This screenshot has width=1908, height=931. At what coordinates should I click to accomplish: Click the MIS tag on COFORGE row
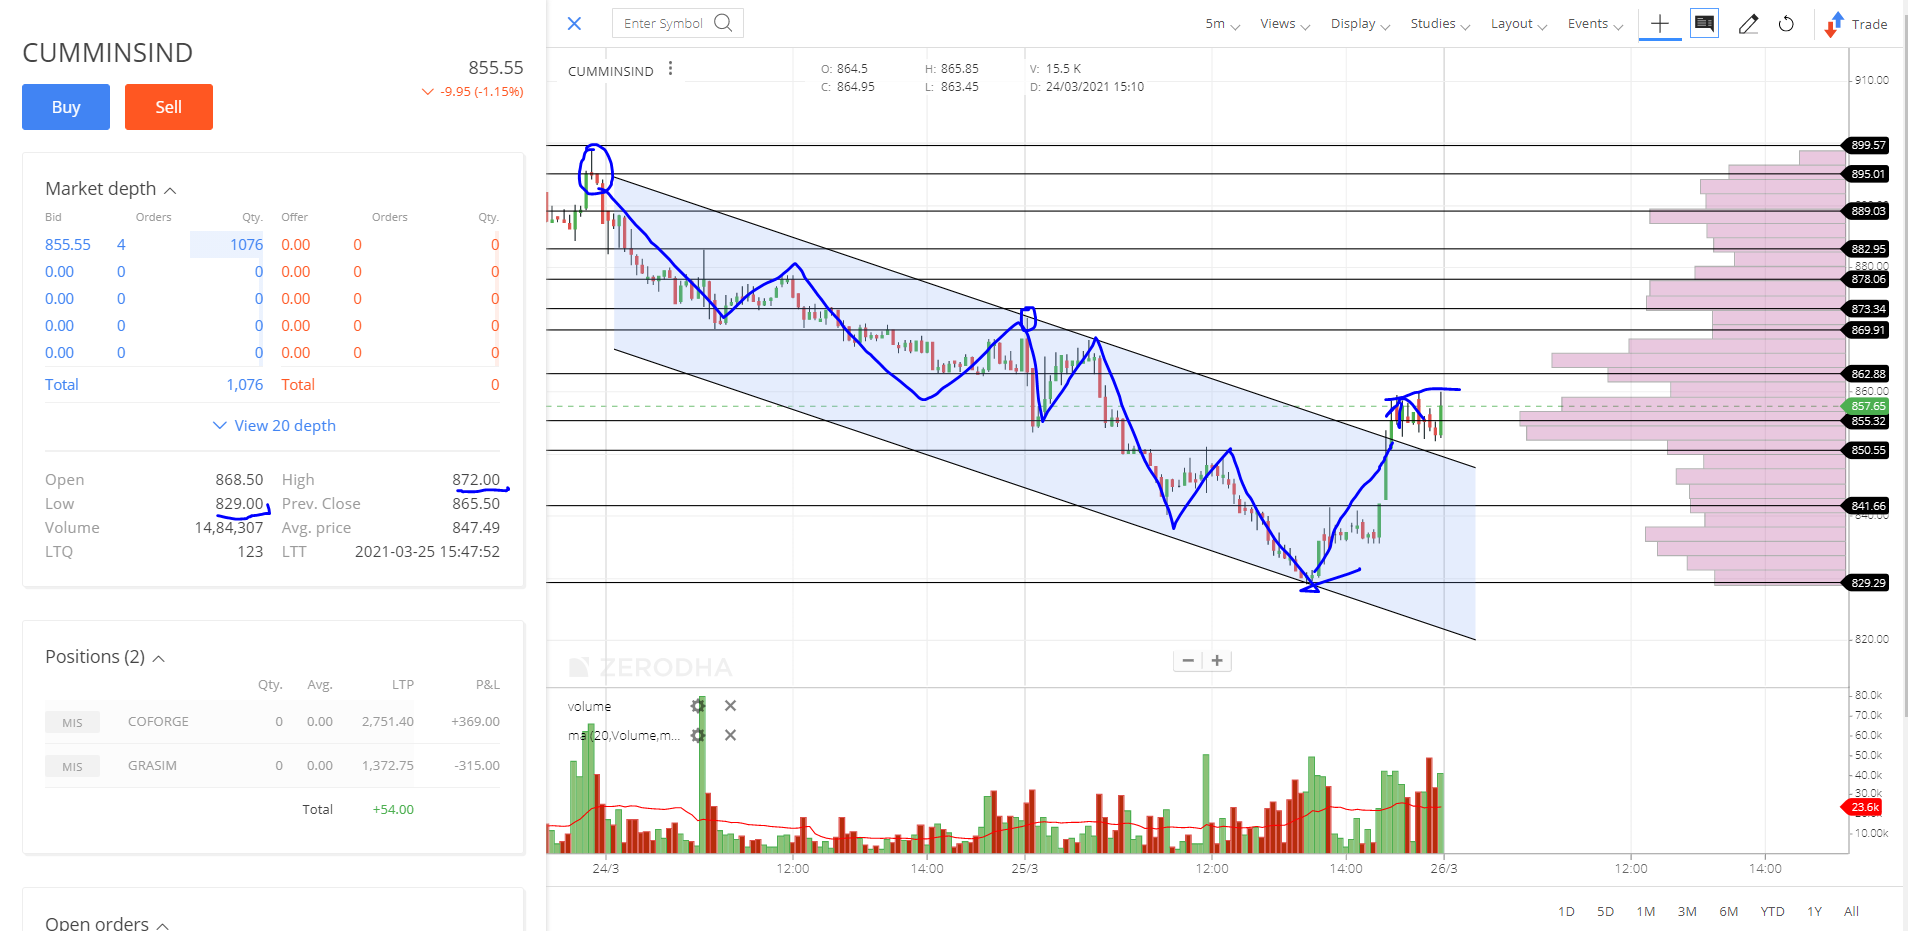tap(72, 722)
